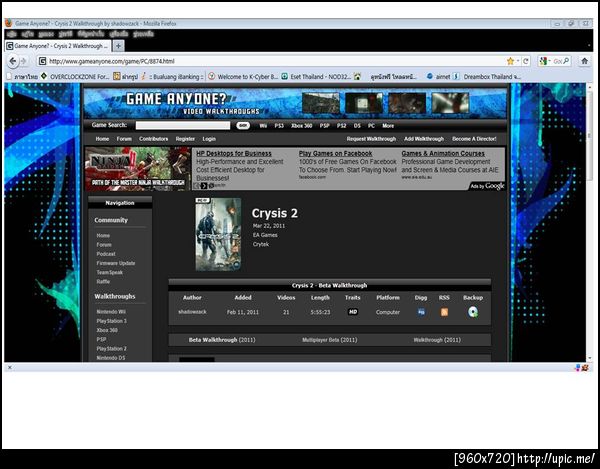600x469 pixels.
Task: Open the DS platform menu
Action: (357, 126)
